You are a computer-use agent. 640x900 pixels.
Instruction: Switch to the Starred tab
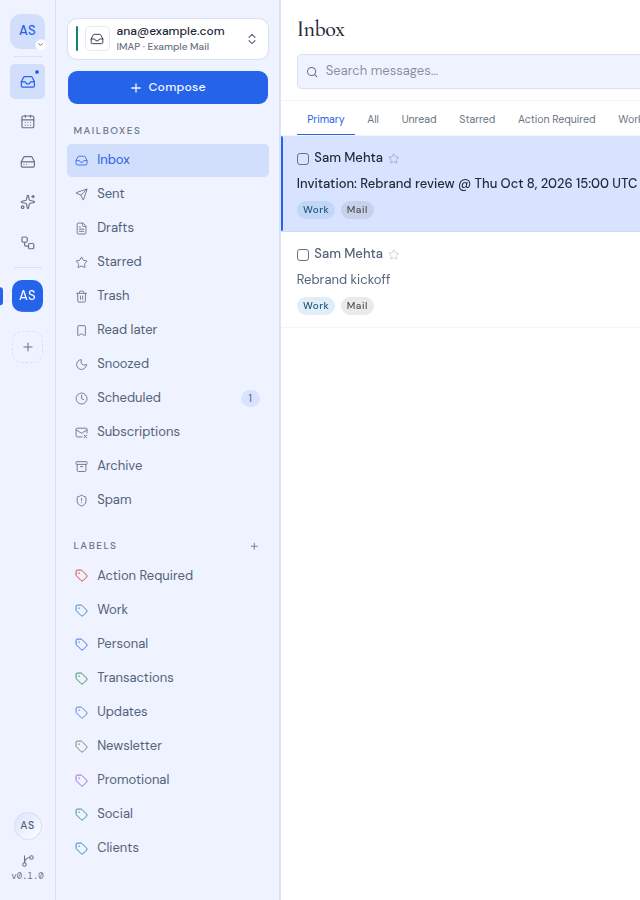(477, 119)
